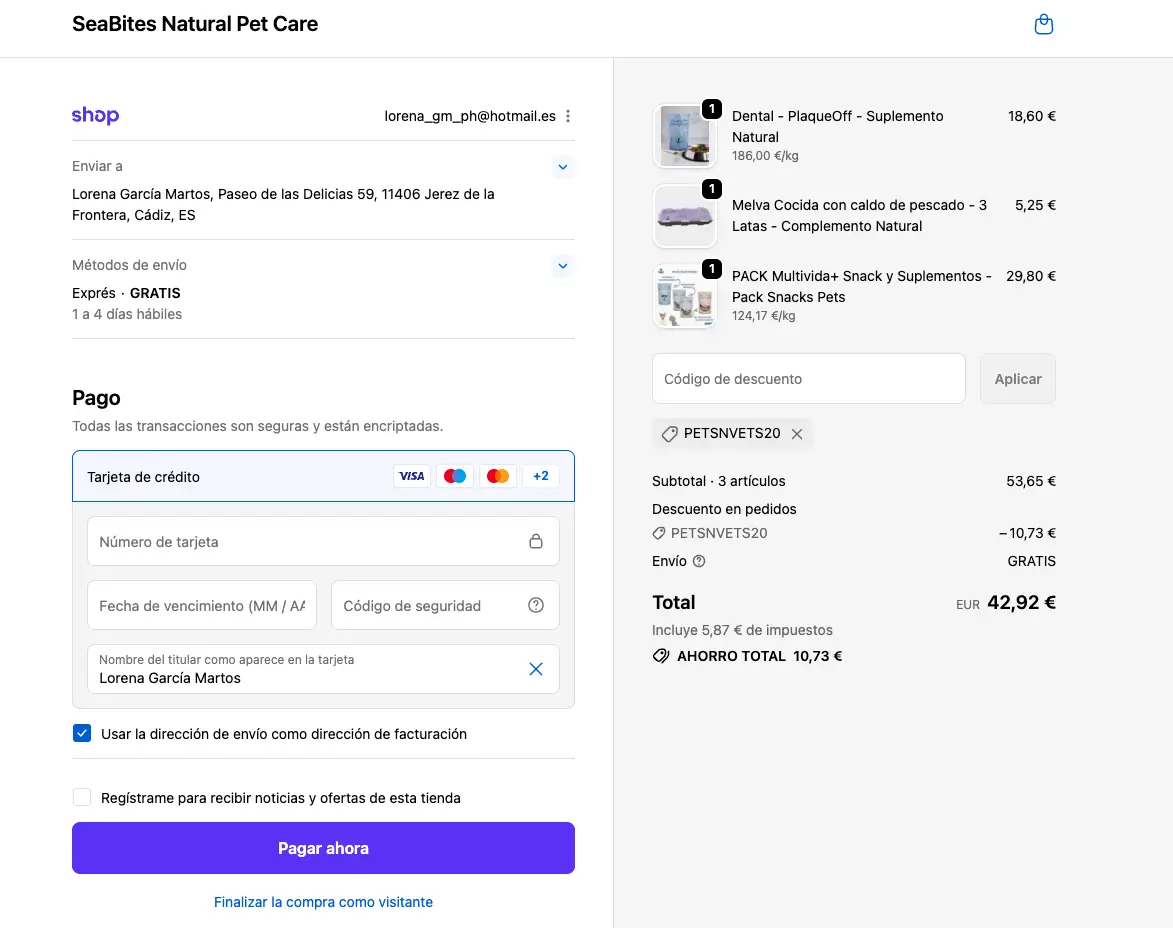Open the shopping bag cart icon
1173x928 pixels.
coord(1043,25)
